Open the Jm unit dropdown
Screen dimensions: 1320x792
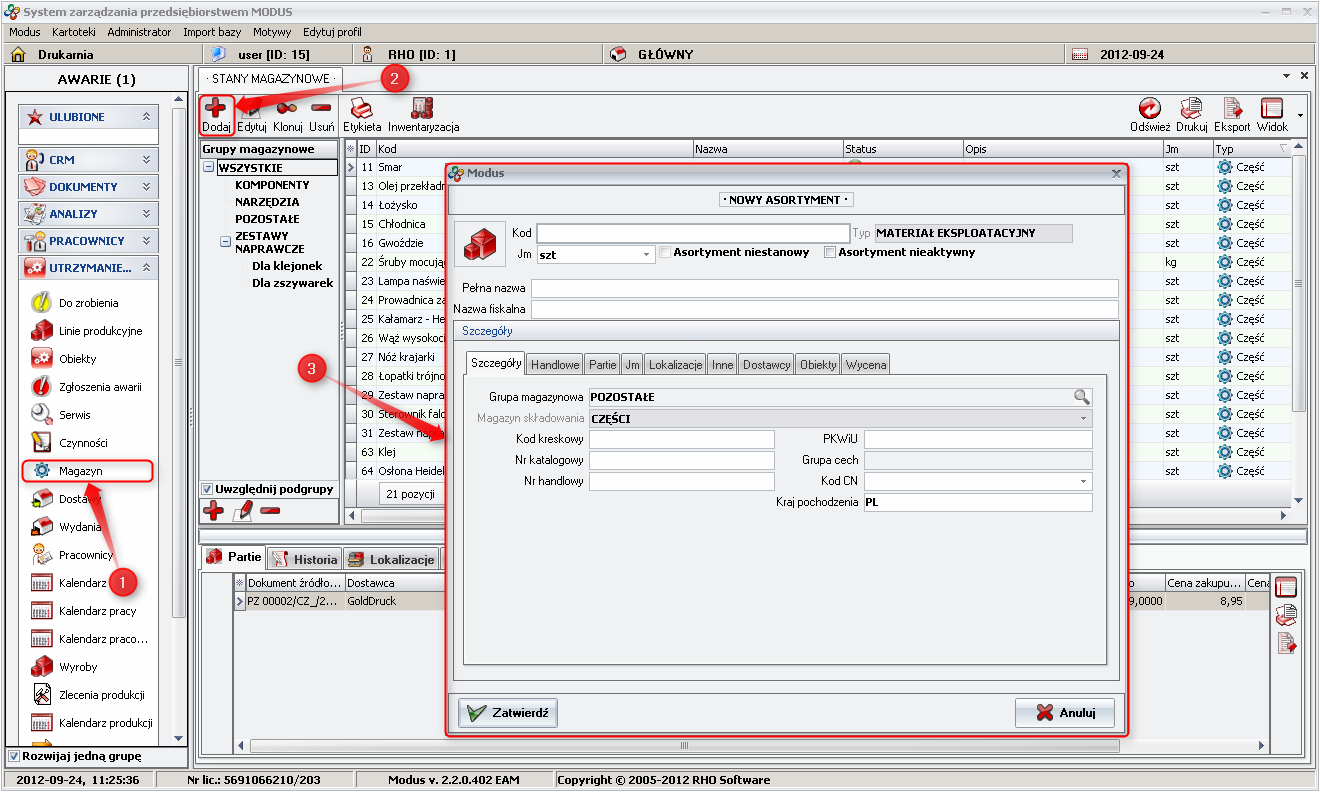(x=647, y=255)
